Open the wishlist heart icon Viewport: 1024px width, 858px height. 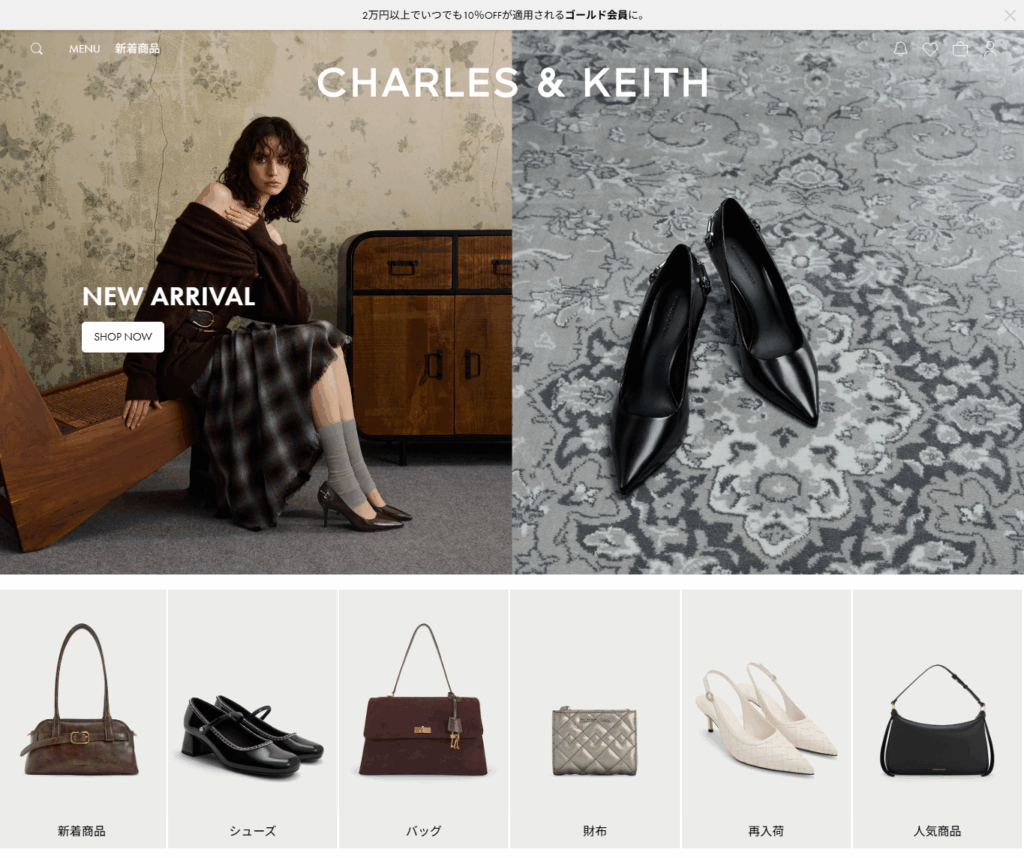pyautogui.click(x=931, y=49)
